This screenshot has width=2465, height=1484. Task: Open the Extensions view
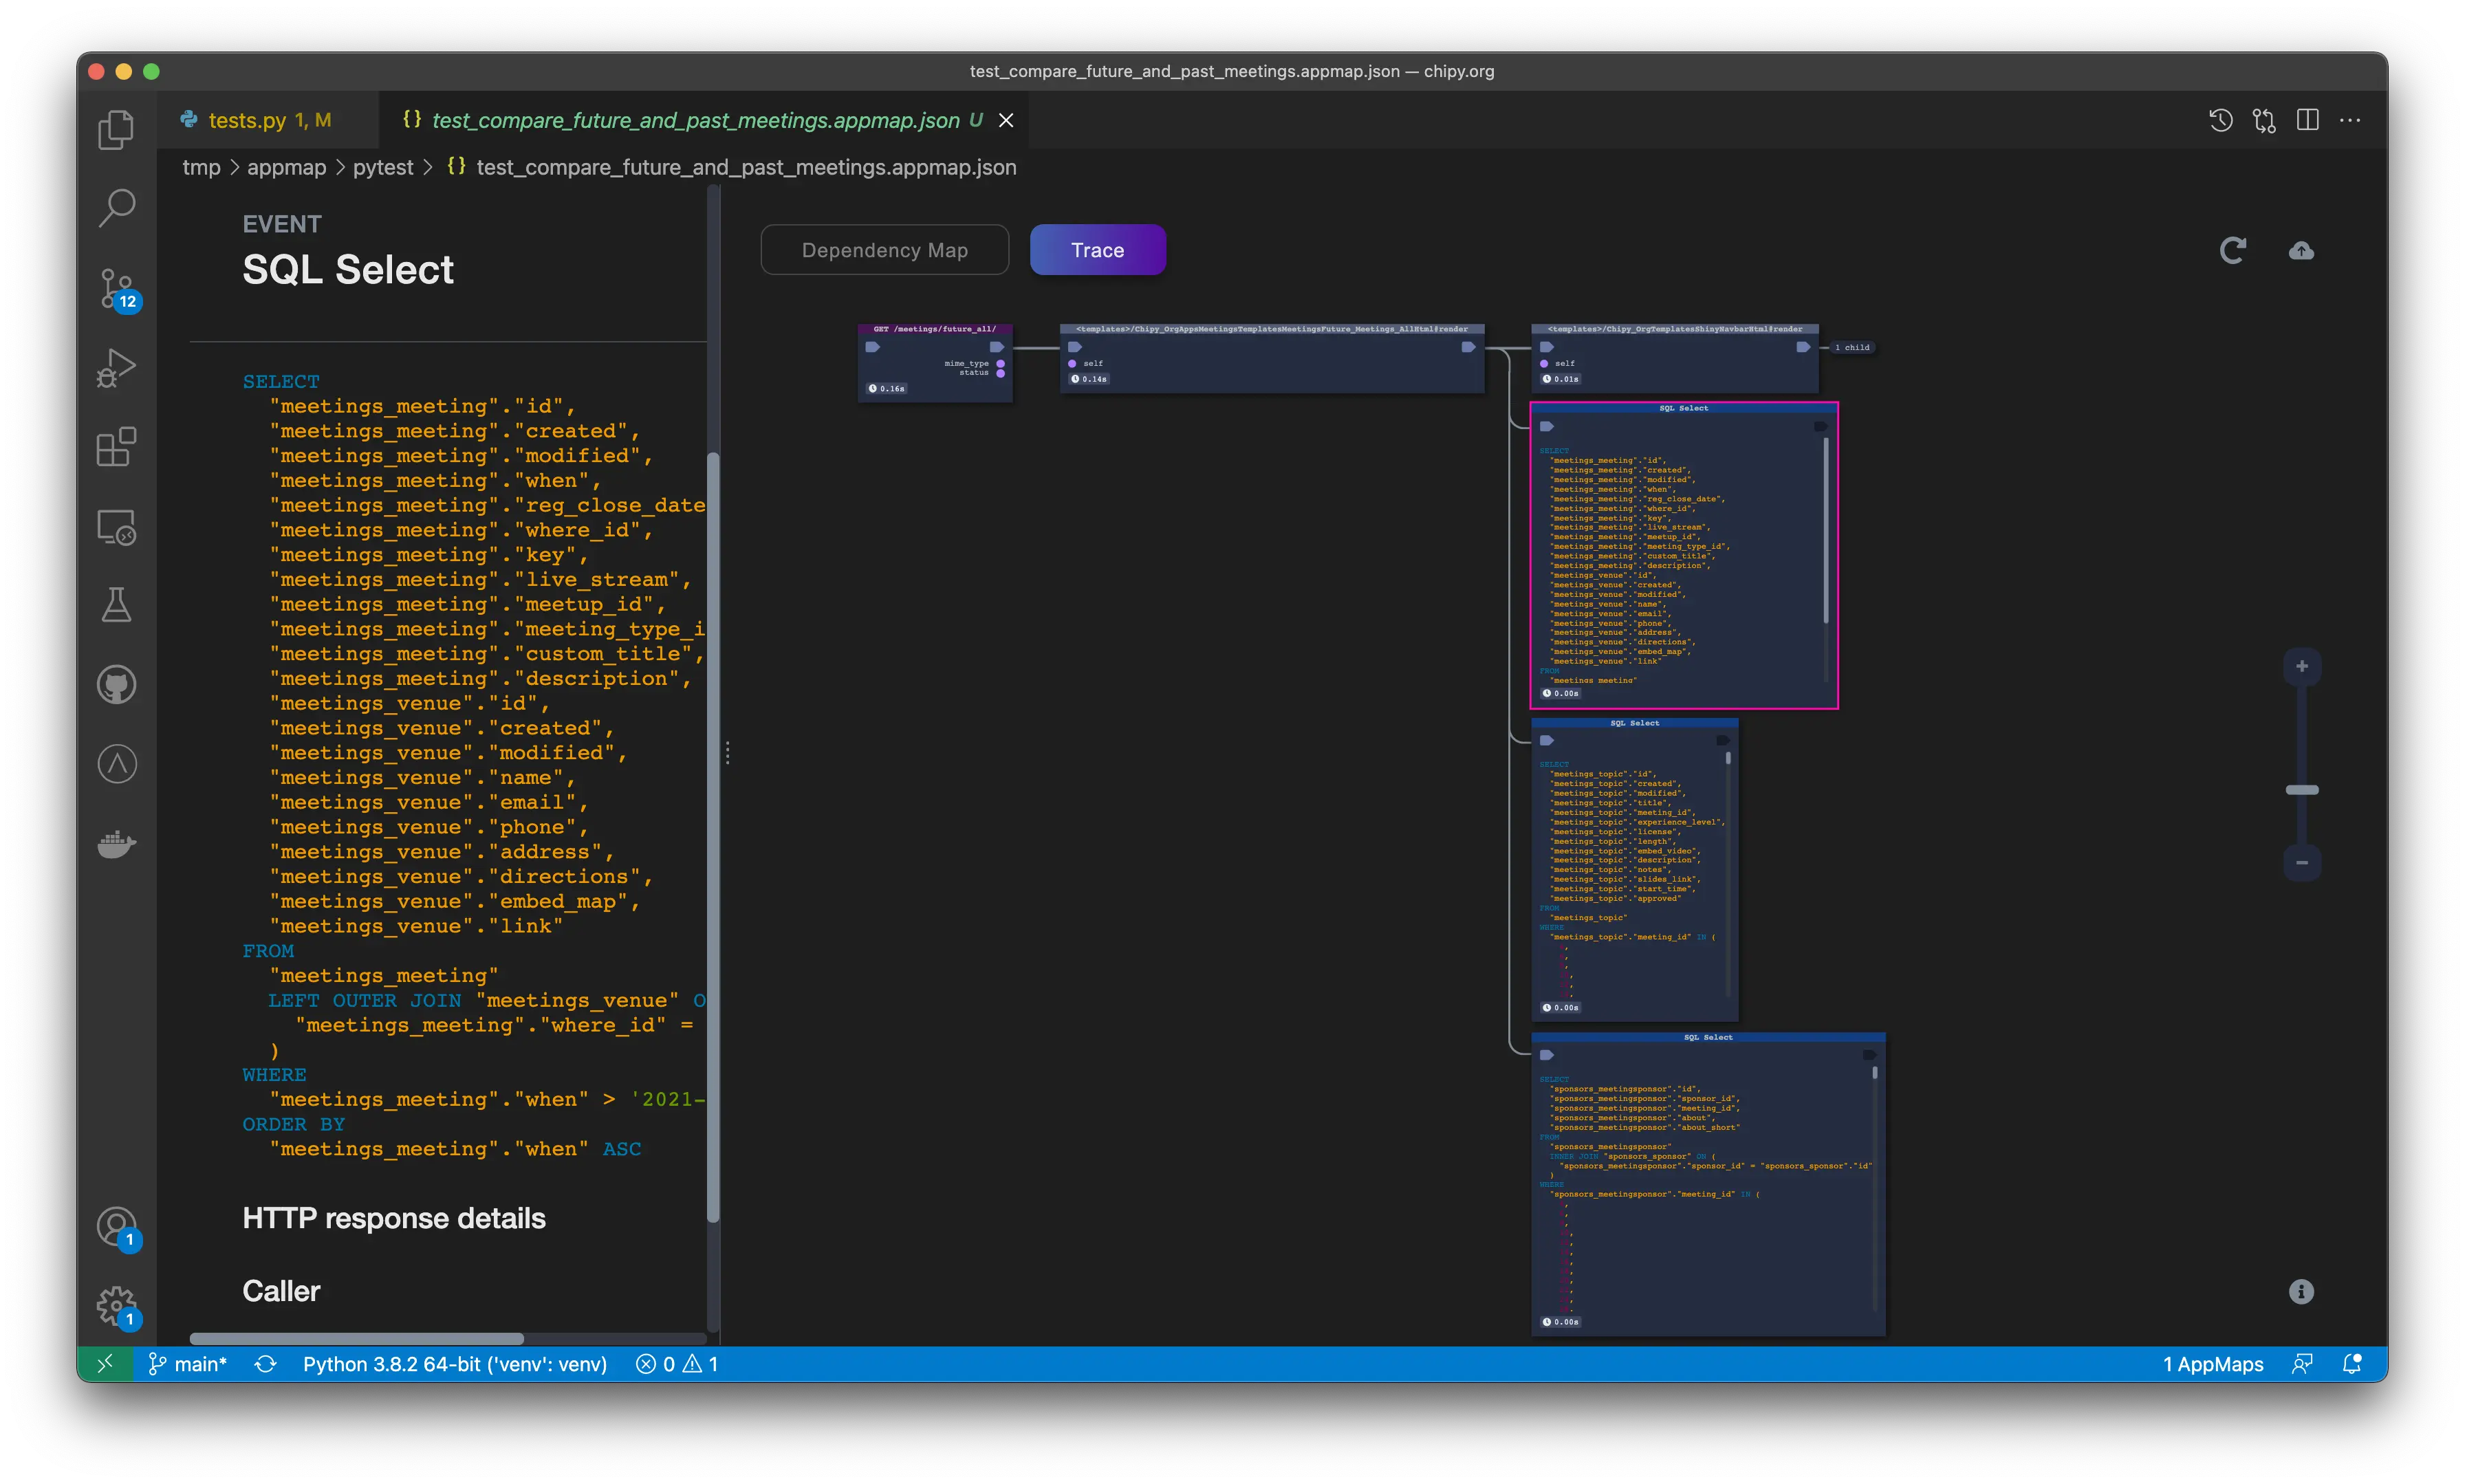(x=116, y=447)
